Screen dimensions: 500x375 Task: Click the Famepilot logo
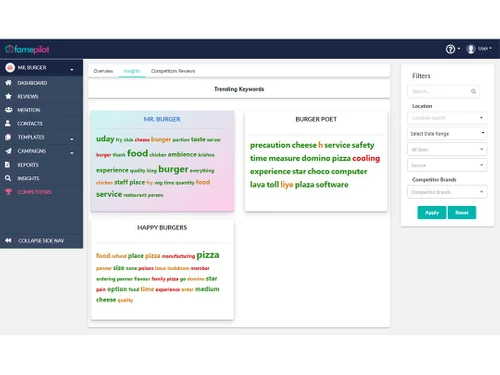click(27, 49)
